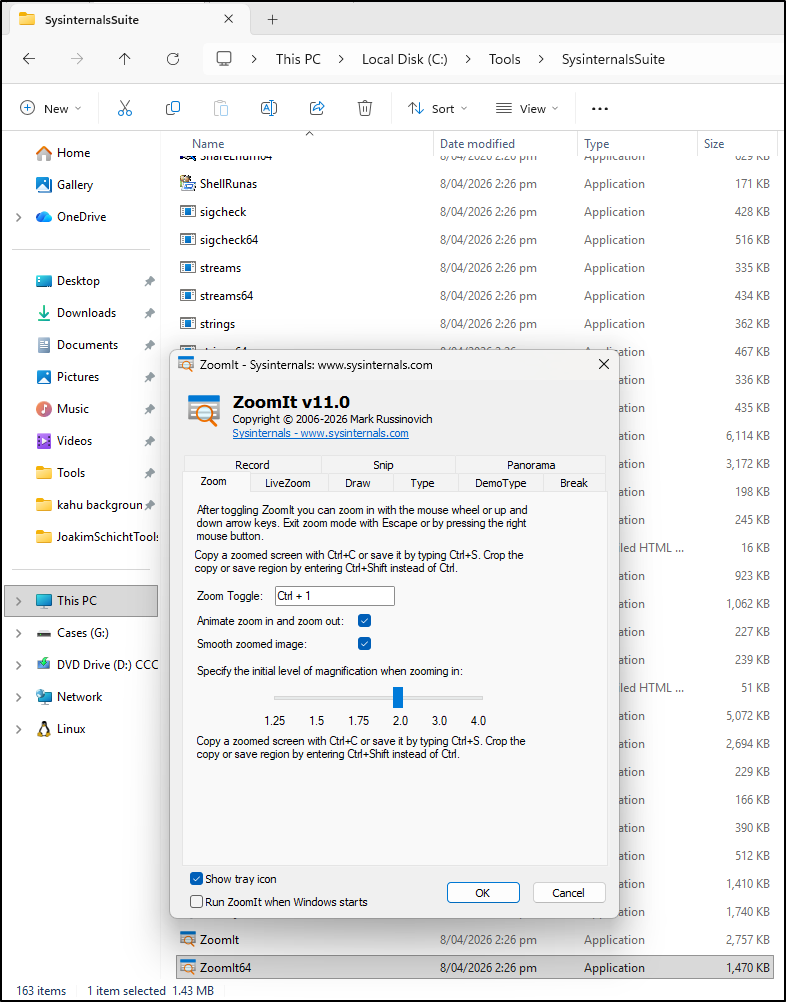
Task: Click the monitor icon in address bar
Action: (224, 59)
